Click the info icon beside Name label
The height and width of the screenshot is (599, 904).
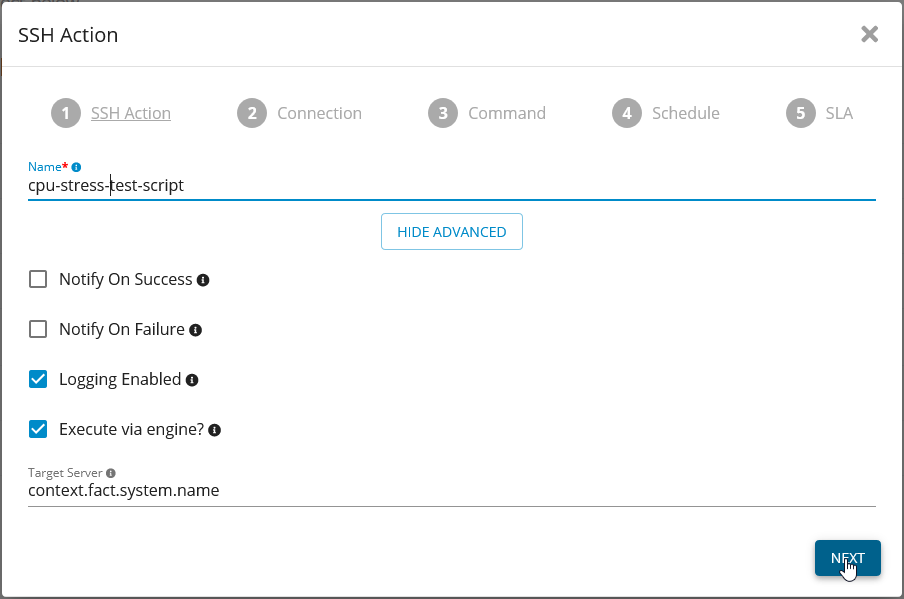click(77, 167)
